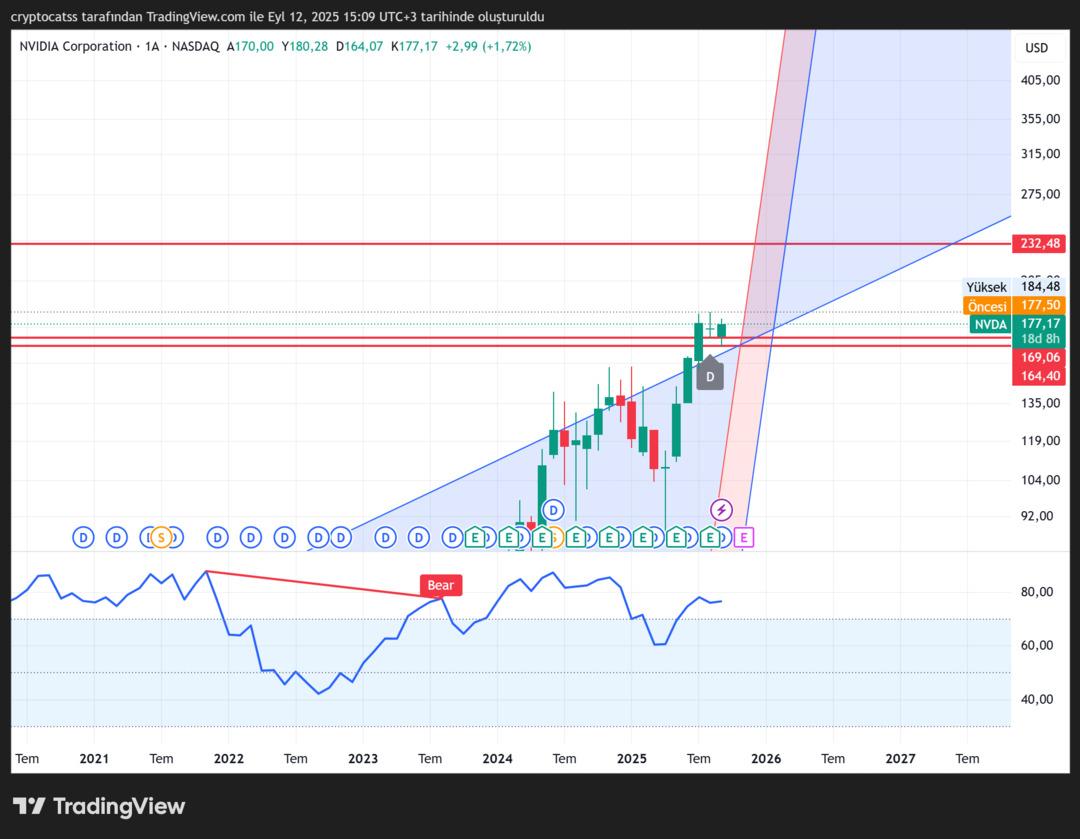
Task: Click the cryptocatss TradingView.com attribution header text
Action: click(278, 17)
